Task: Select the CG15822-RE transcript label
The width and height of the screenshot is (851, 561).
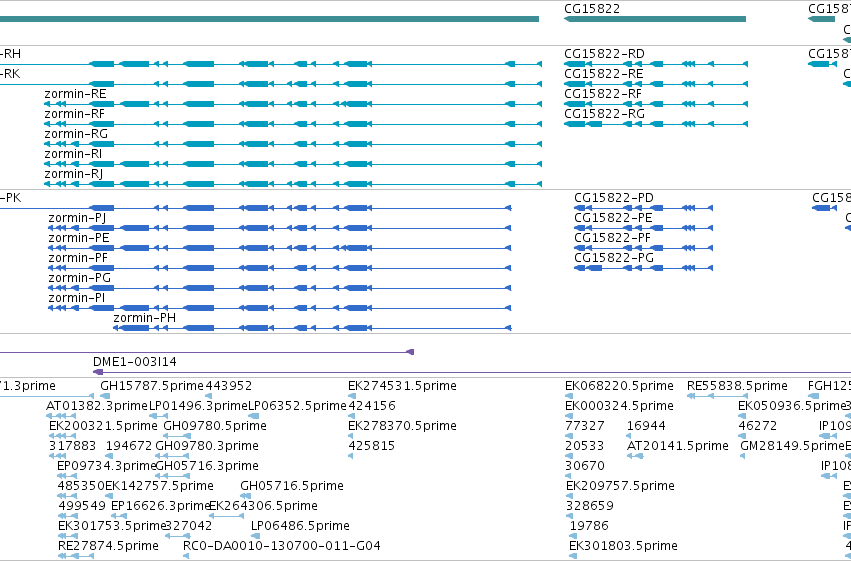Action: pos(604,74)
